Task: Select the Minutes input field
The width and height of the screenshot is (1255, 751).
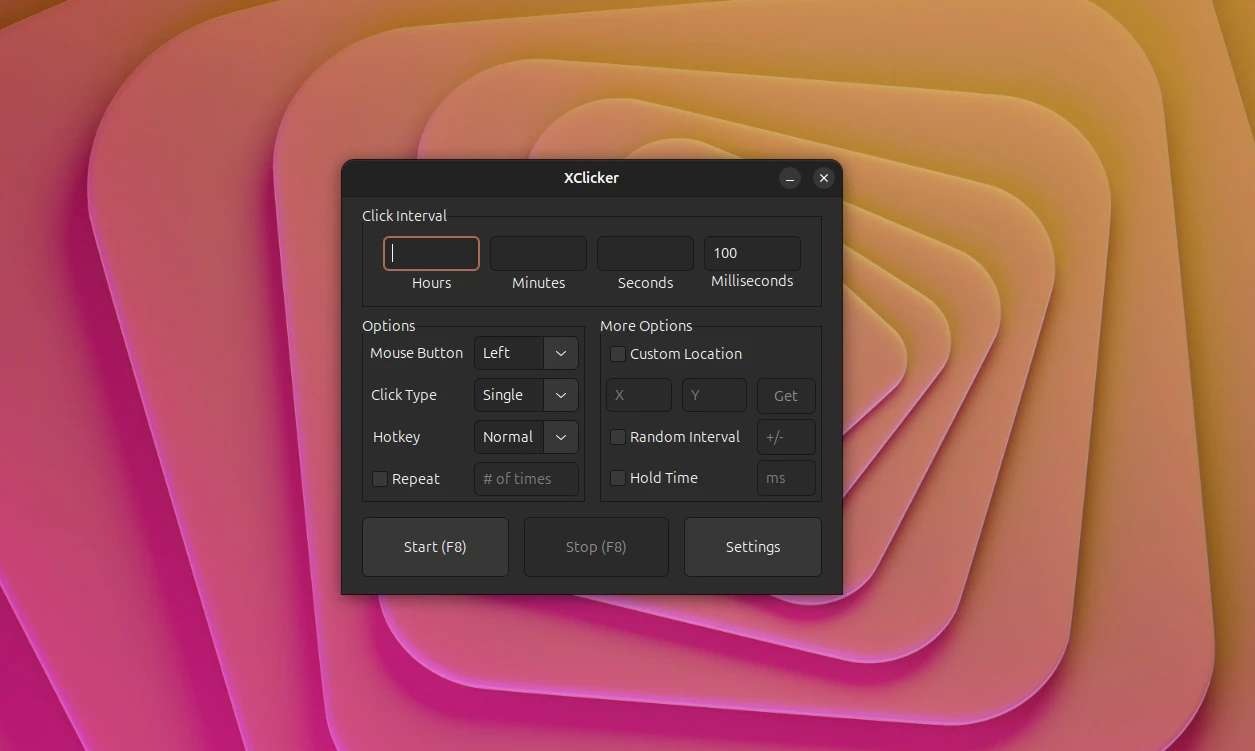Action: click(538, 253)
